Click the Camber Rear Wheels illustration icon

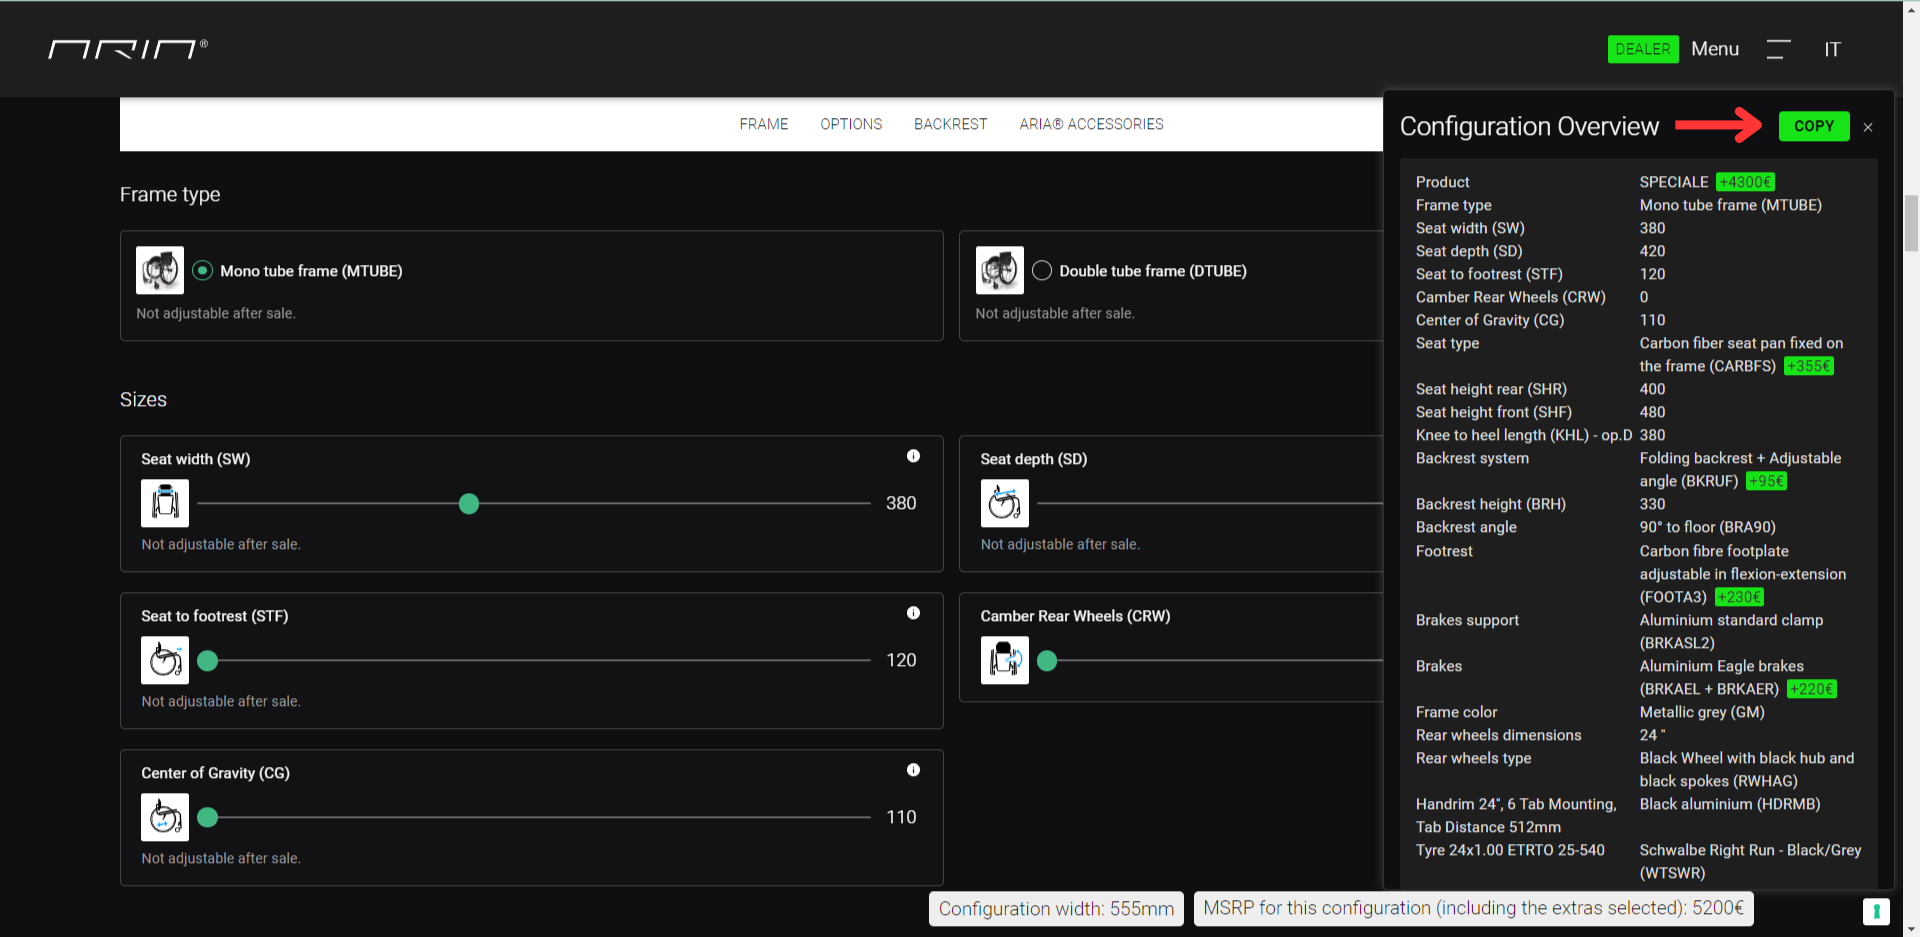[x=1004, y=660]
